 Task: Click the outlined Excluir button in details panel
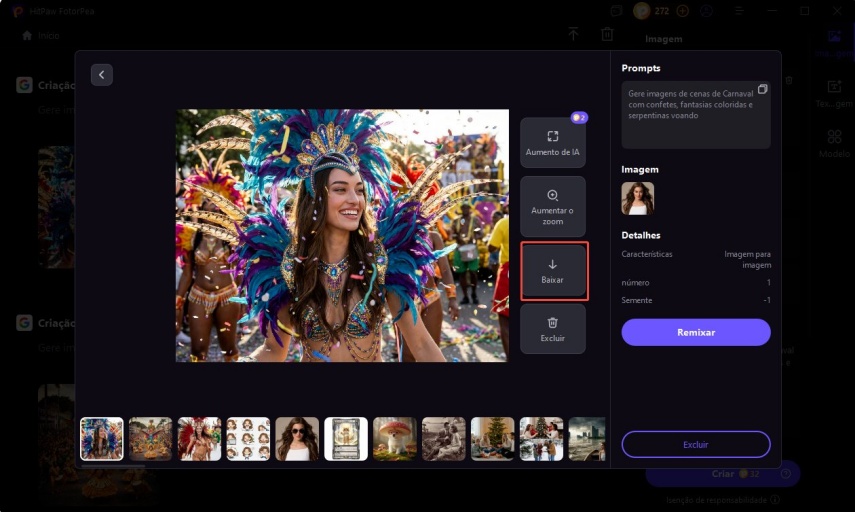click(696, 444)
